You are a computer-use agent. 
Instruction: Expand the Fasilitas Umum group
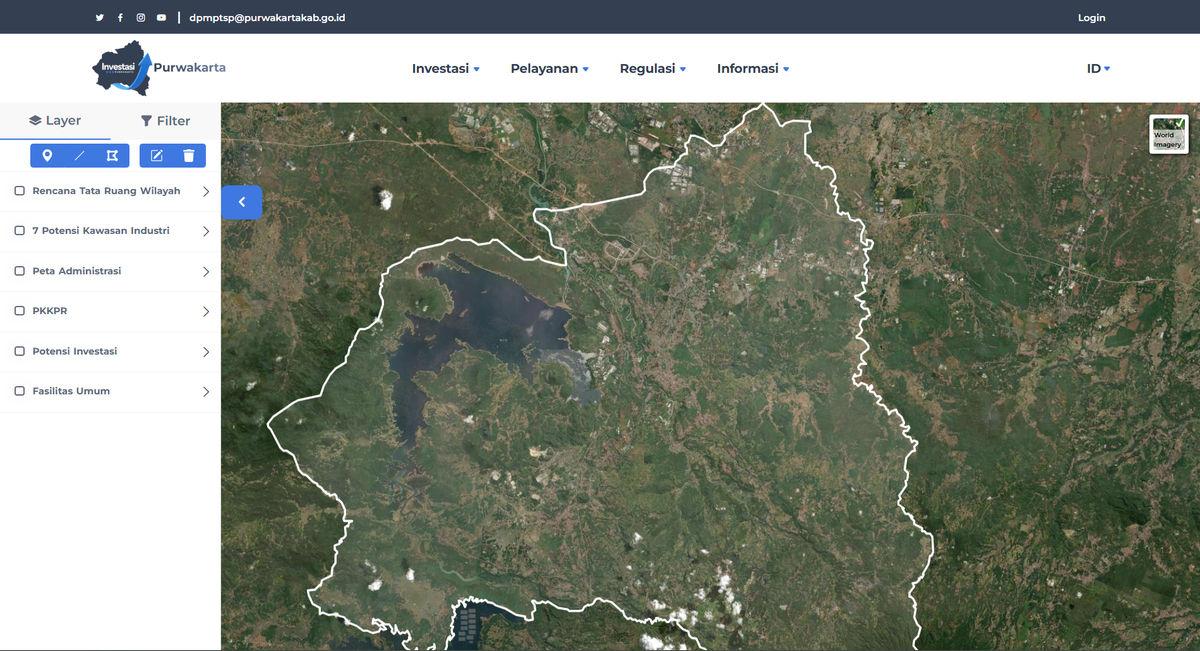coord(206,391)
